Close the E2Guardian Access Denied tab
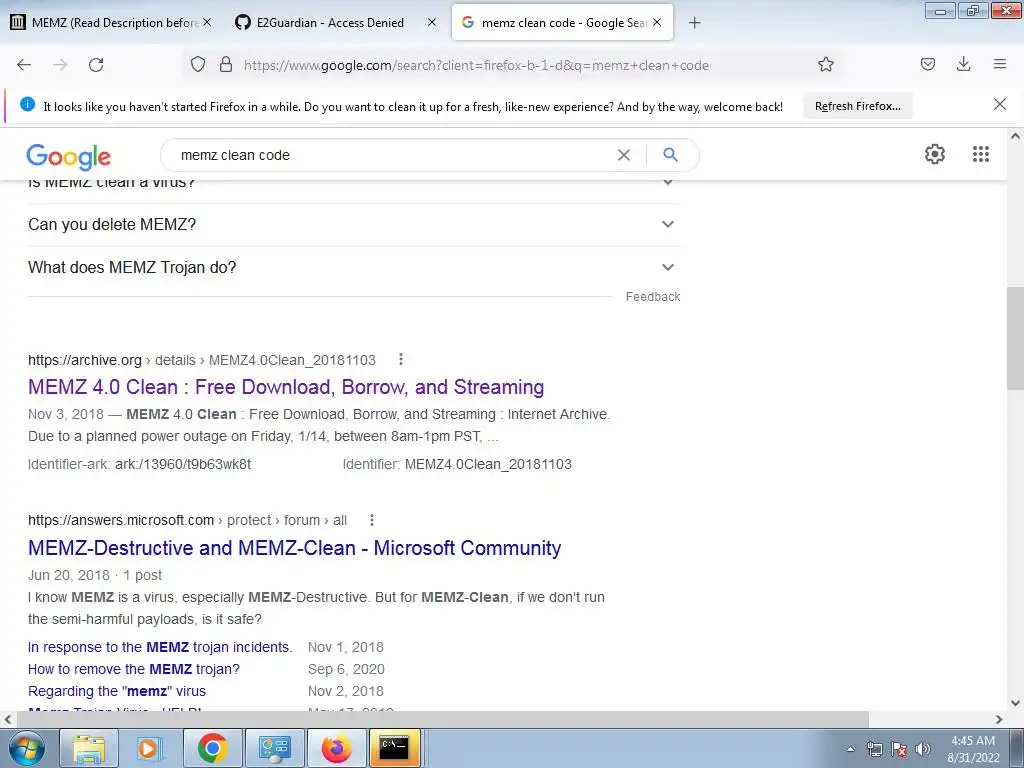The width and height of the screenshot is (1024, 768). (x=432, y=22)
